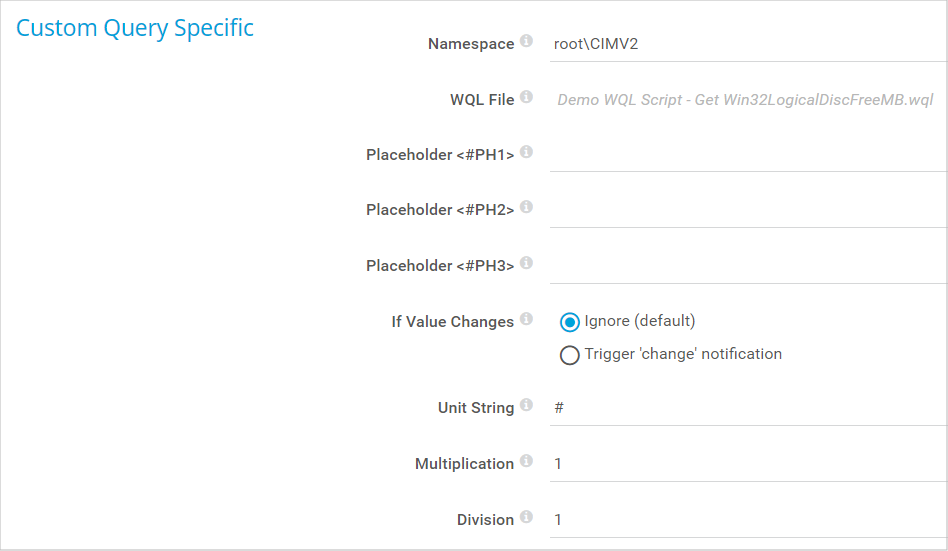Click the info icon beside Unit String
The image size is (948, 551).
pos(526,406)
